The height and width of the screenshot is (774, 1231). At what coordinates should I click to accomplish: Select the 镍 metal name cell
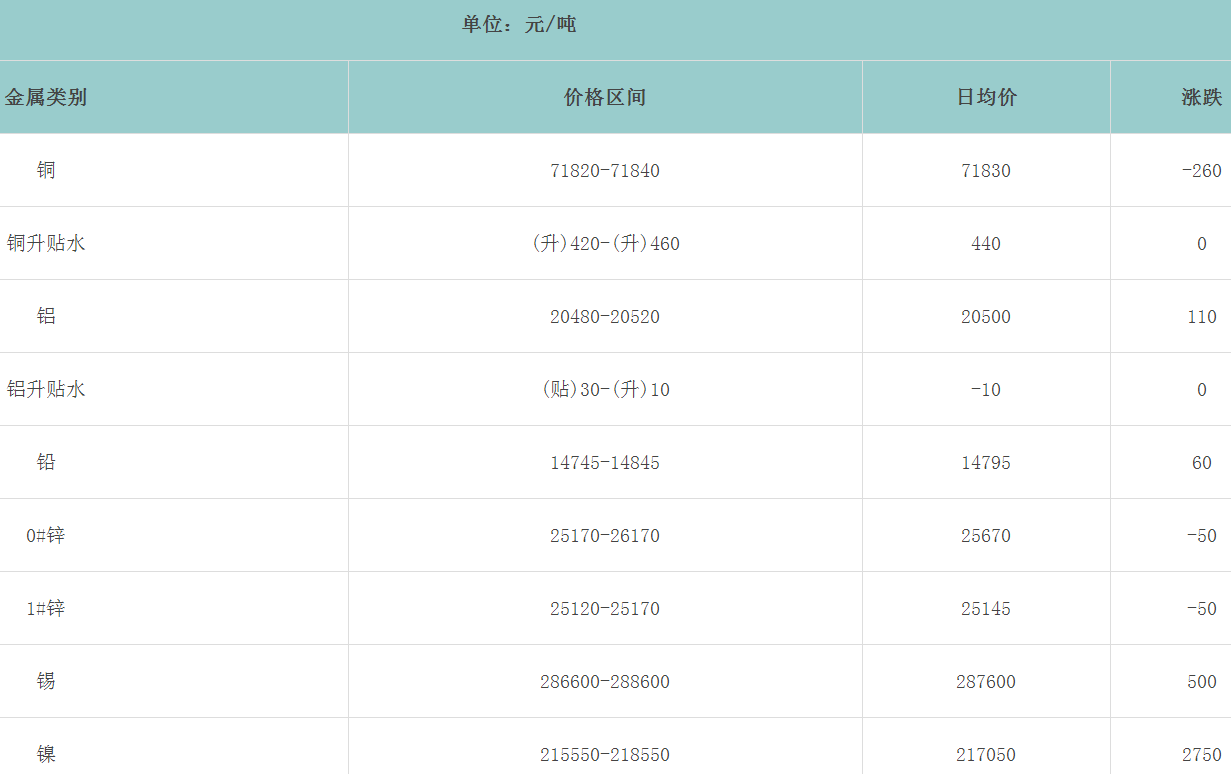pyautogui.click(x=46, y=754)
